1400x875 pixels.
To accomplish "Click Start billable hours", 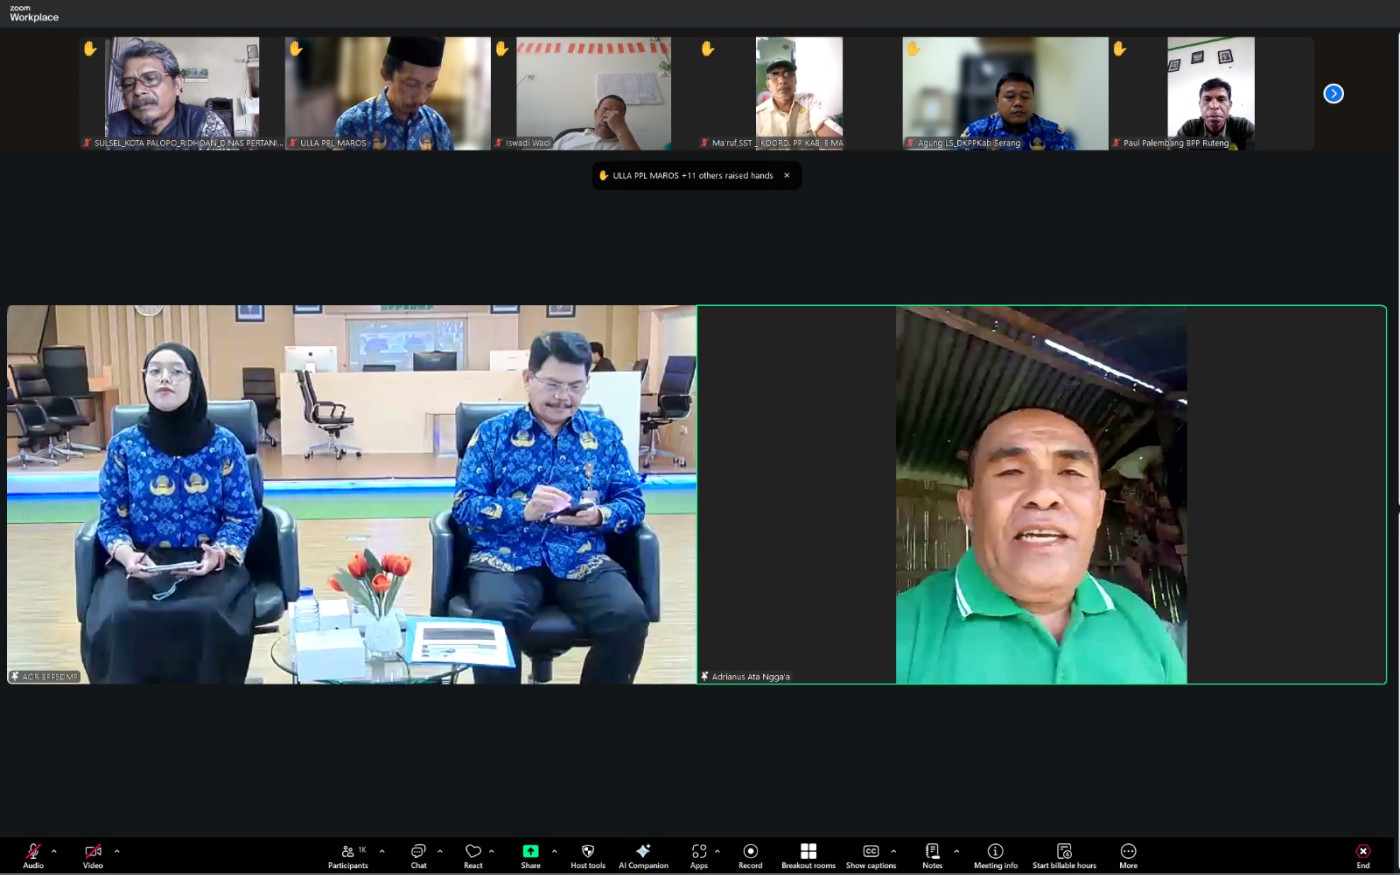I will pos(1064,855).
